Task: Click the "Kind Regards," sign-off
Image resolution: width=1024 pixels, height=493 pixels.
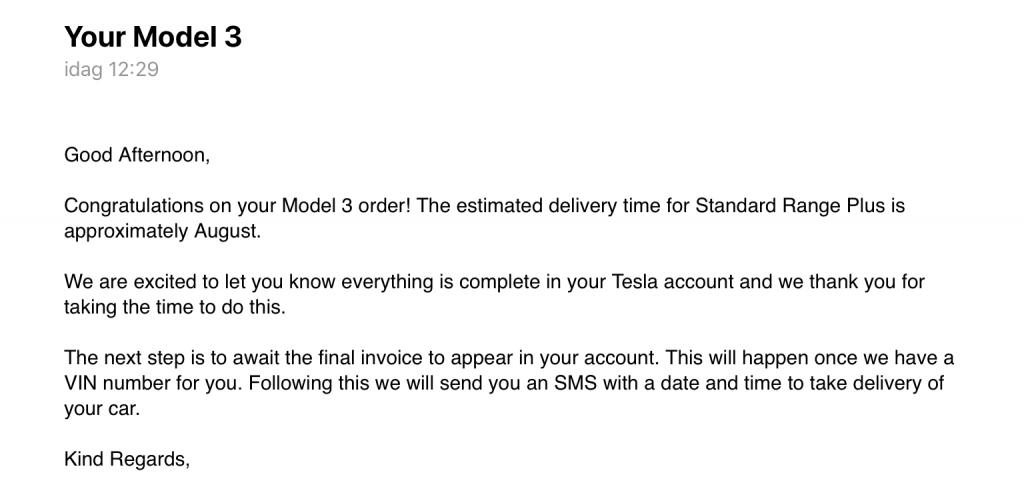Action: tap(127, 460)
